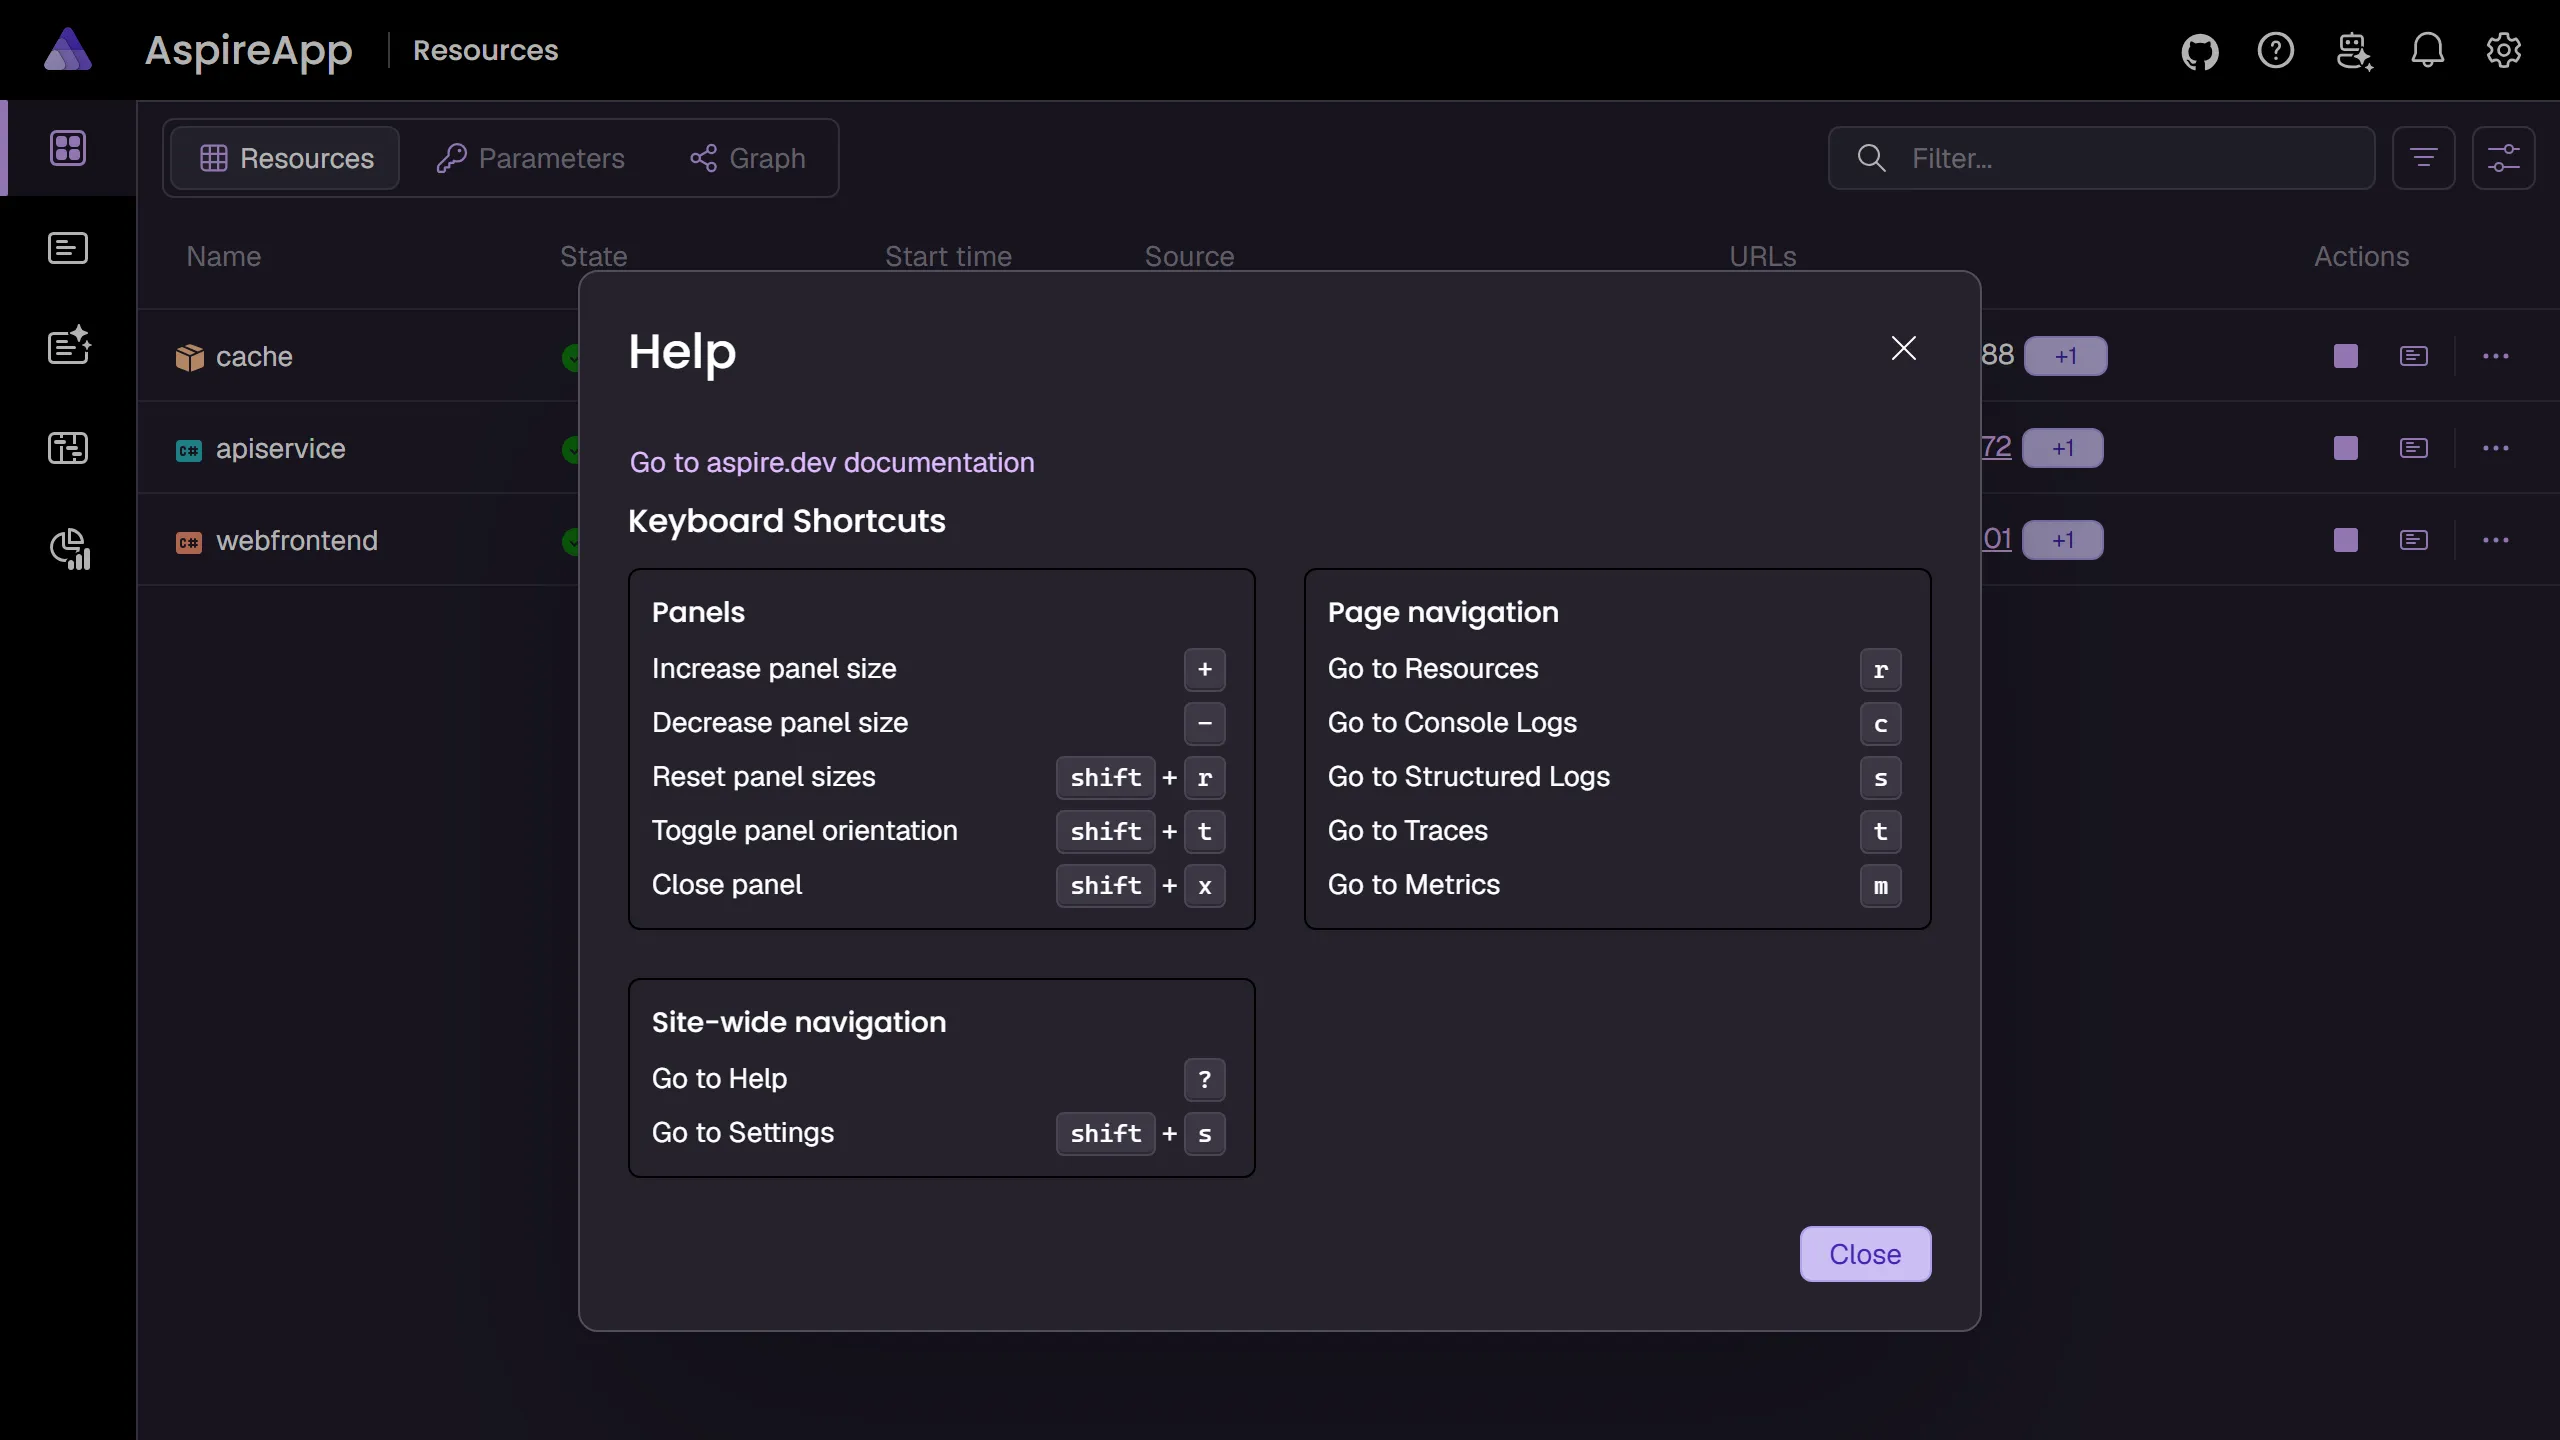
Task: Open Traces from sidebar
Action: click(x=68, y=448)
